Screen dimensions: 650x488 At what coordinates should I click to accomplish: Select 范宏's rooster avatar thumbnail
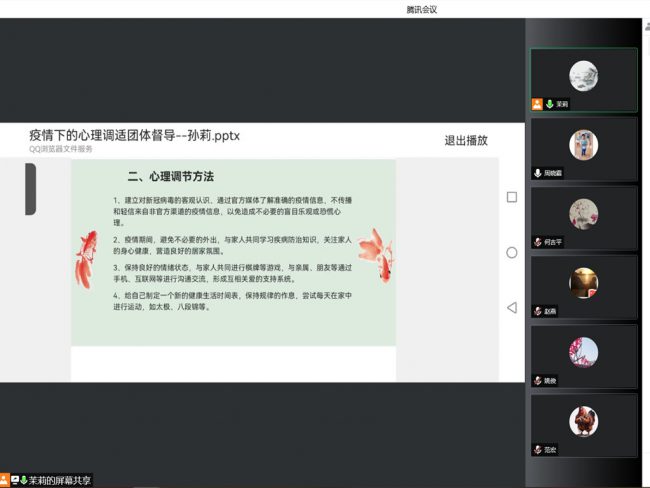point(583,421)
